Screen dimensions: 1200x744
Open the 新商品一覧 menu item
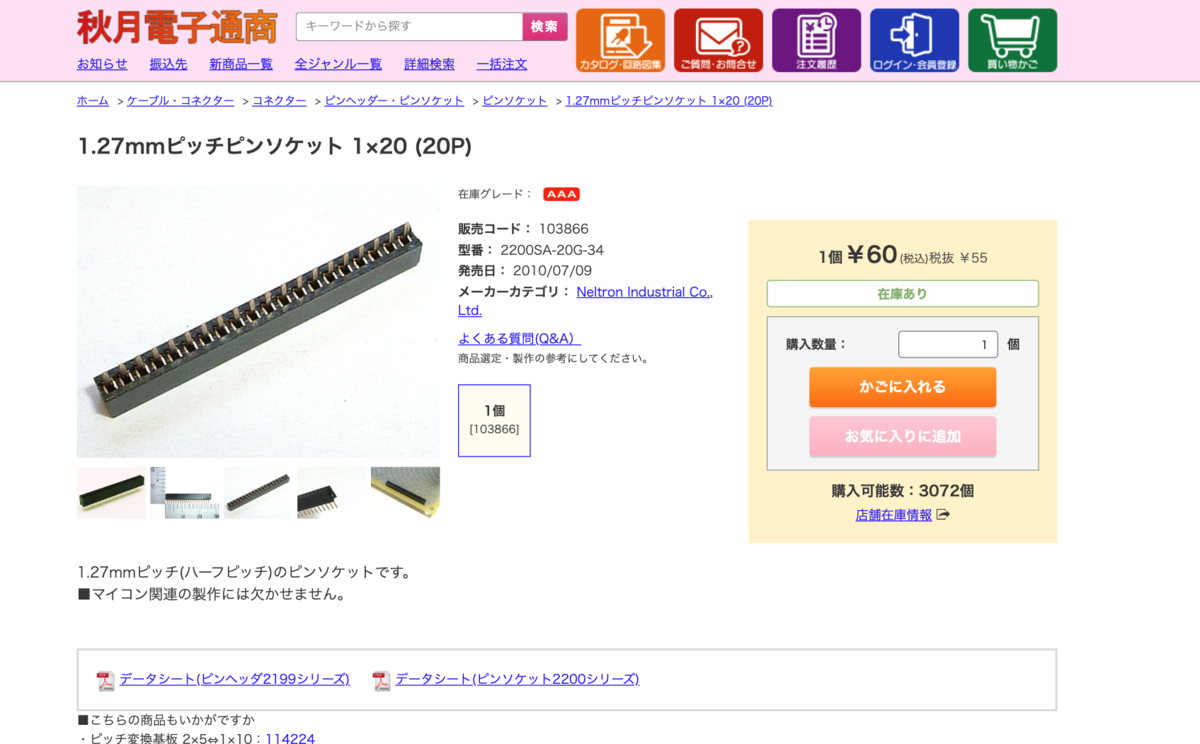(x=241, y=64)
